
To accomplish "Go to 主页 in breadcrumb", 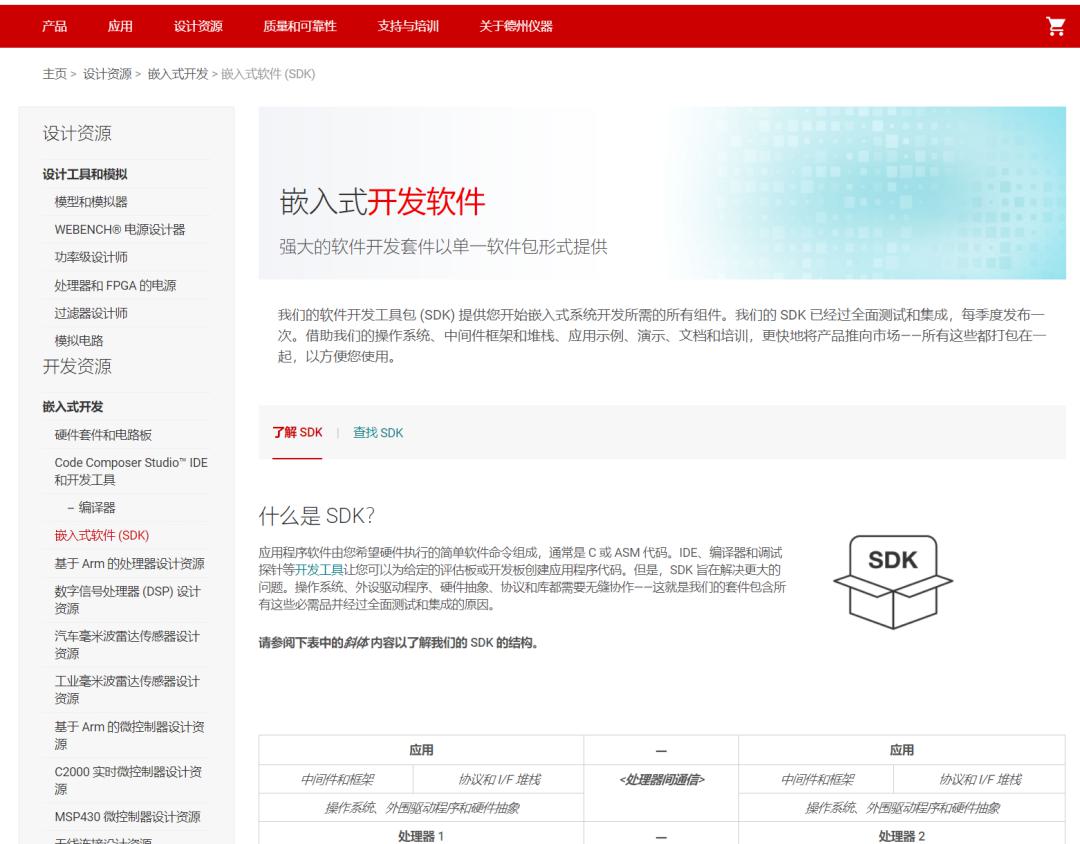I will tap(55, 74).
